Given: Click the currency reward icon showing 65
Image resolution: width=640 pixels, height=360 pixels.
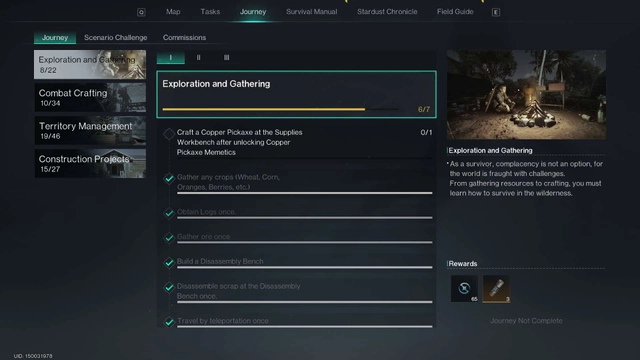Looking at the screenshot, I should (x=464, y=289).
